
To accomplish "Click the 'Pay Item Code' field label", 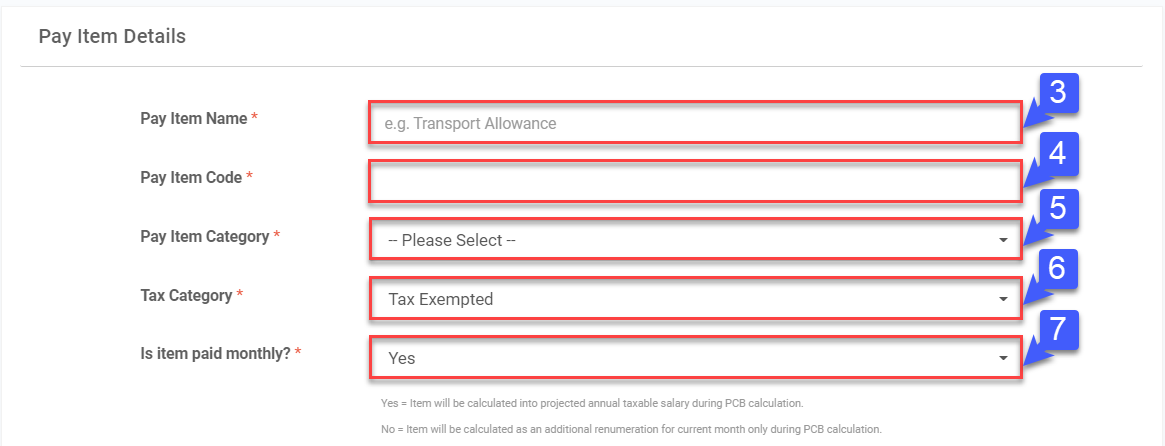I will click(x=191, y=177).
